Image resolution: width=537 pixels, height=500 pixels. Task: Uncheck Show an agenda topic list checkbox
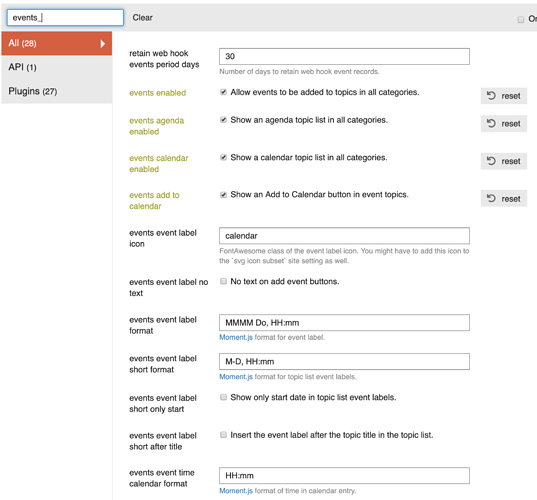pos(223,120)
